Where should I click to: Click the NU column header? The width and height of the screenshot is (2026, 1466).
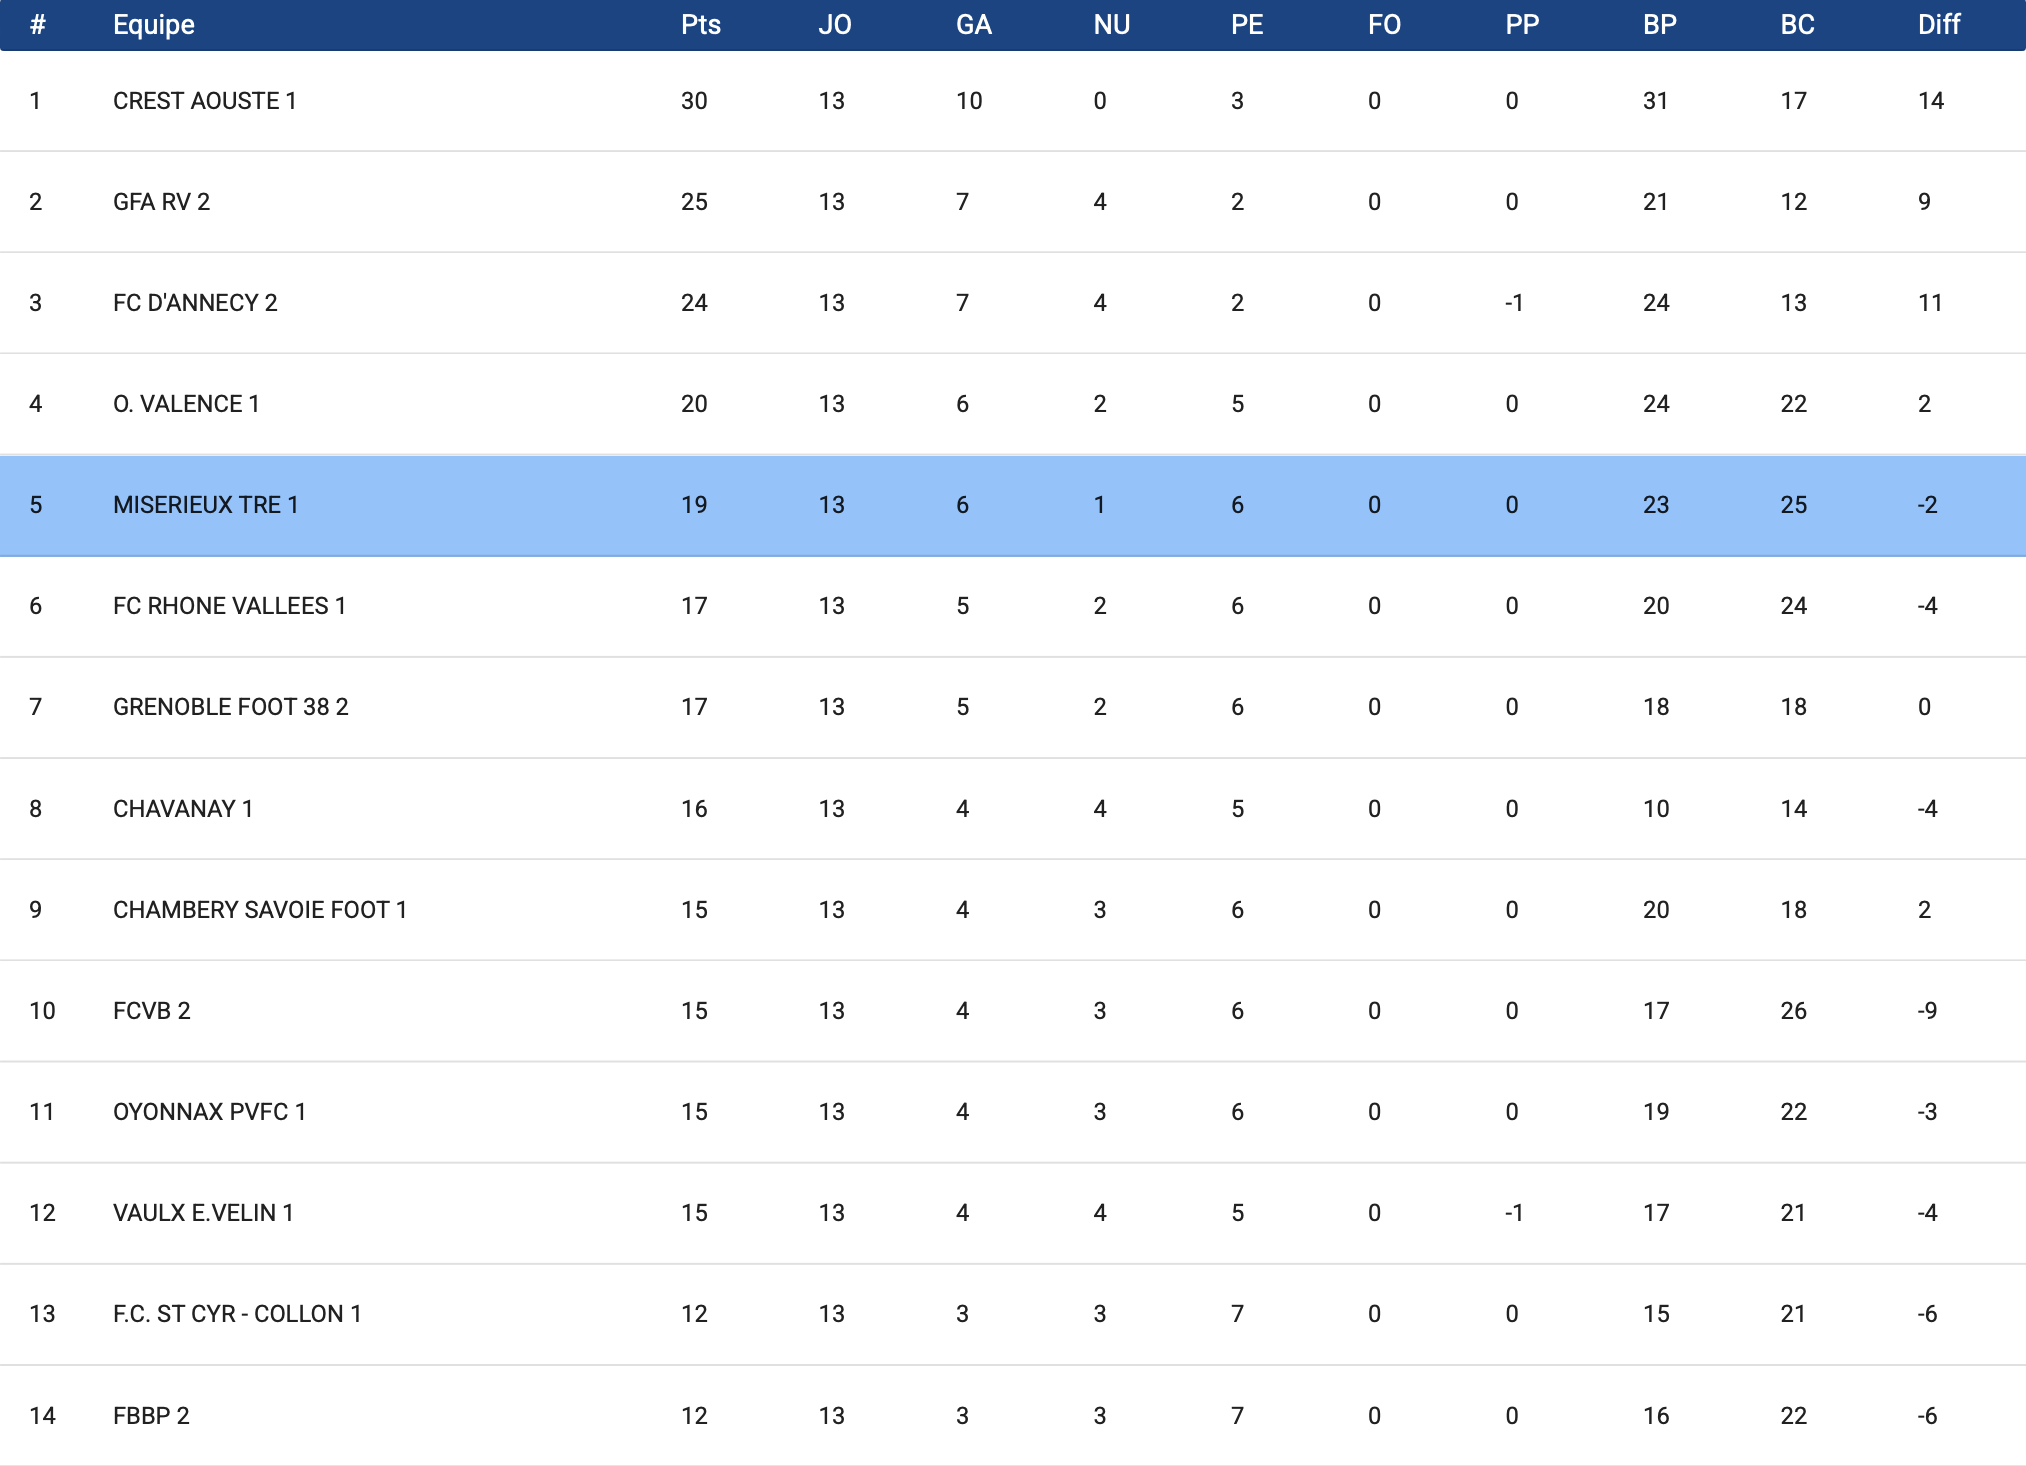tap(1111, 25)
